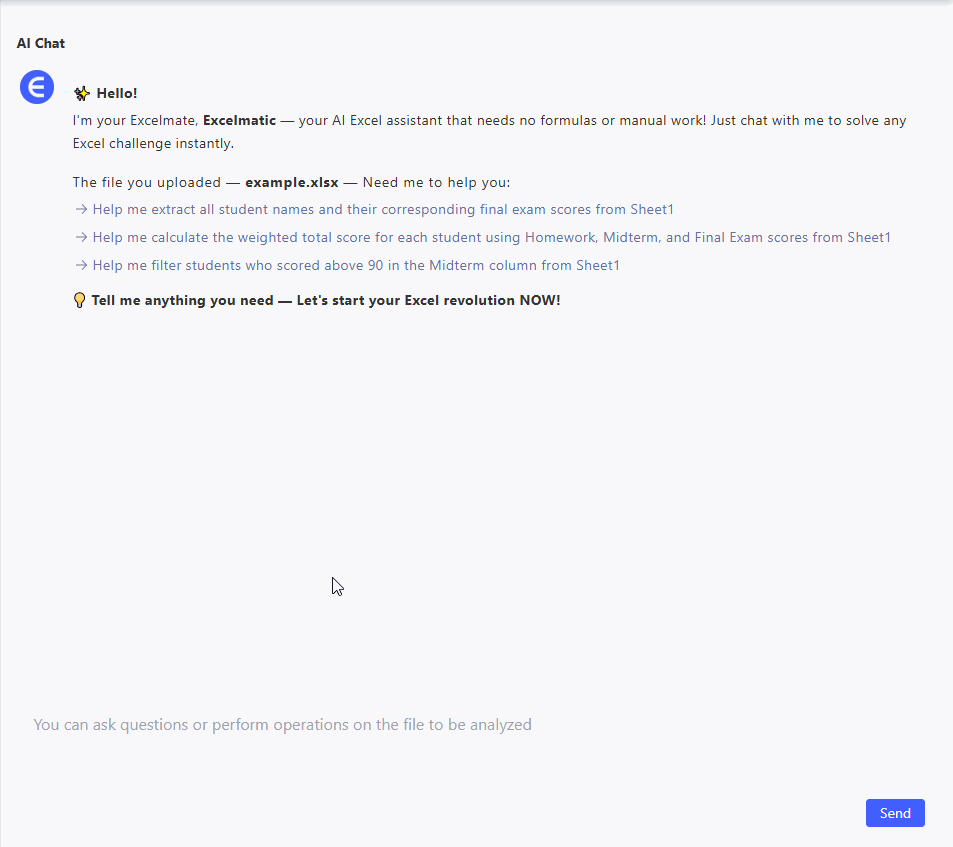The width and height of the screenshot is (953, 847).
Task: Click the AI Chat panel heading
Action: [41, 43]
